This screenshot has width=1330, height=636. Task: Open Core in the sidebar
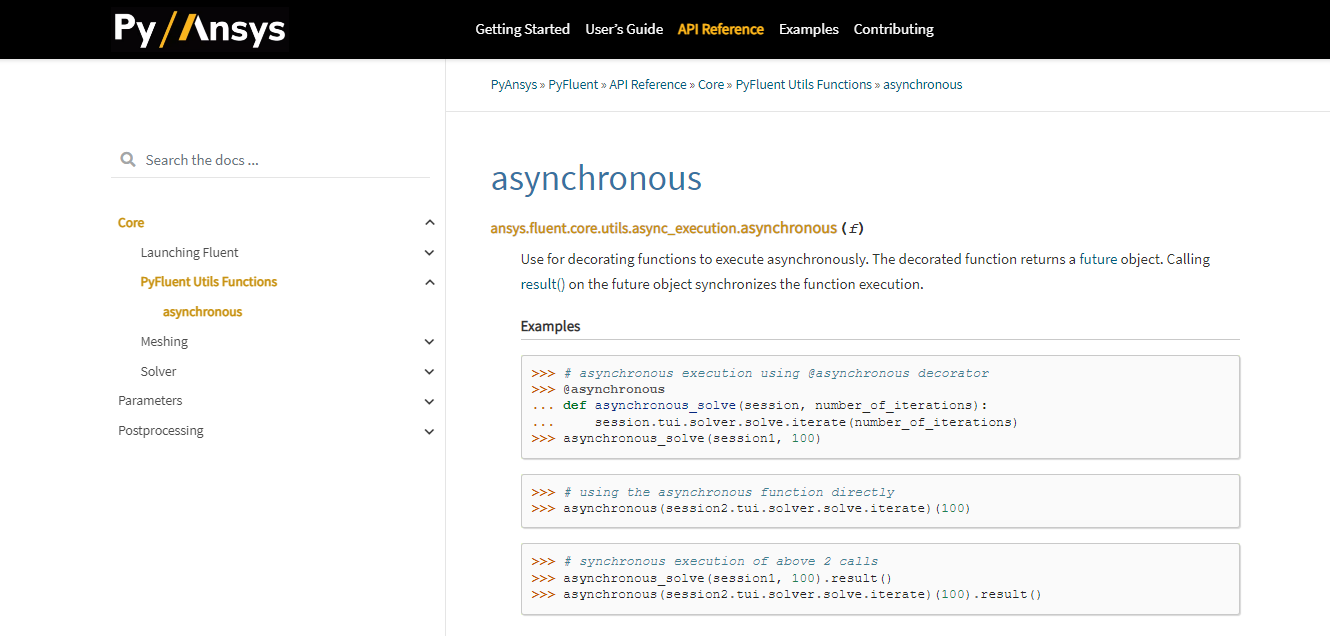pos(131,223)
